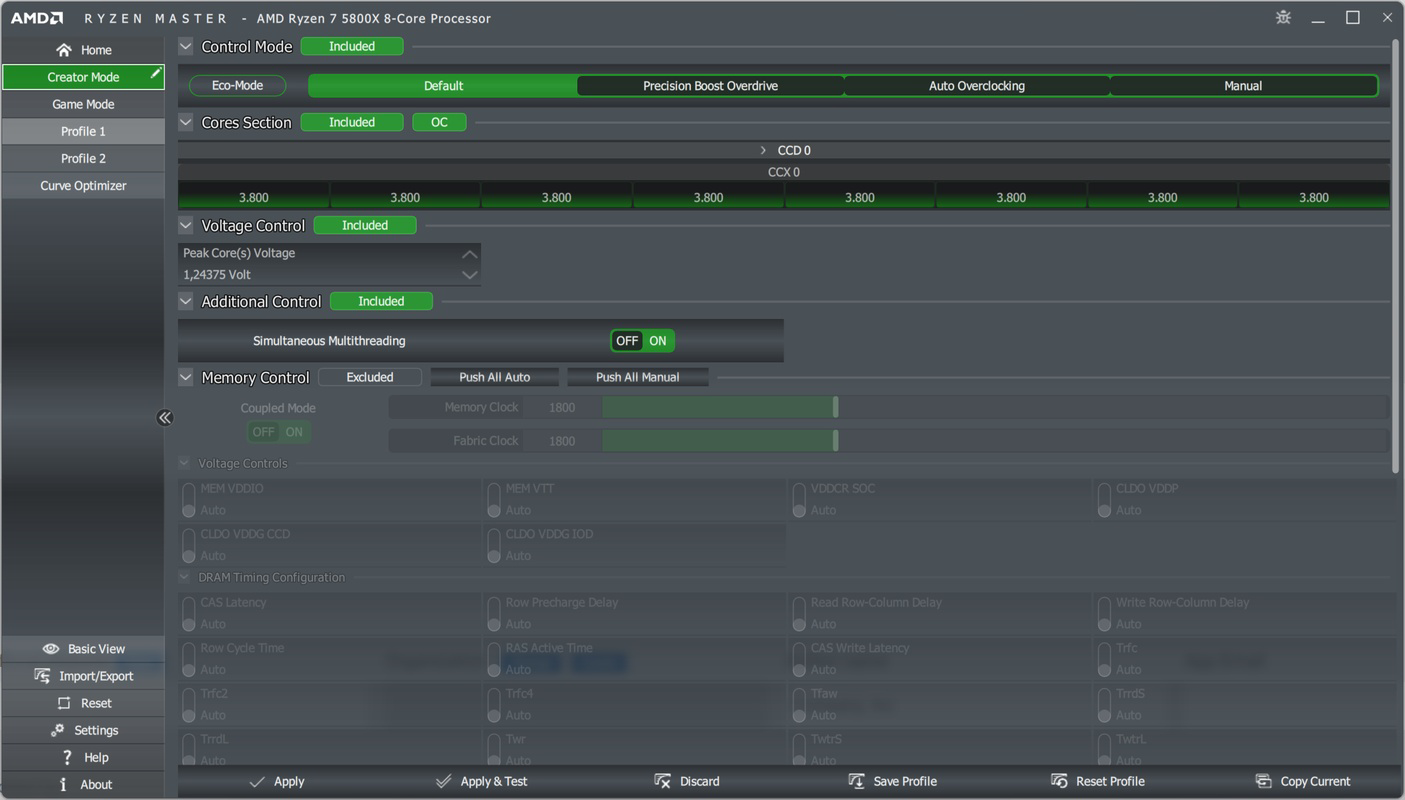Select Manual control mode
The width and height of the screenshot is (1405, 800).
coord(1243,86)
